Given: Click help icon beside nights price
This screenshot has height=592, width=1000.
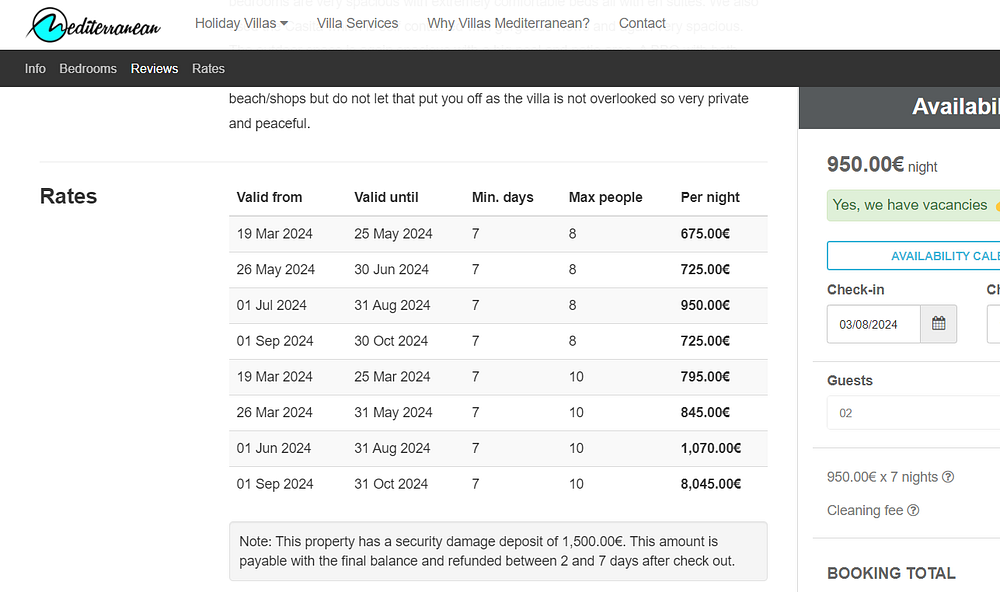Looking at the screenshot, I should (948, 477).
